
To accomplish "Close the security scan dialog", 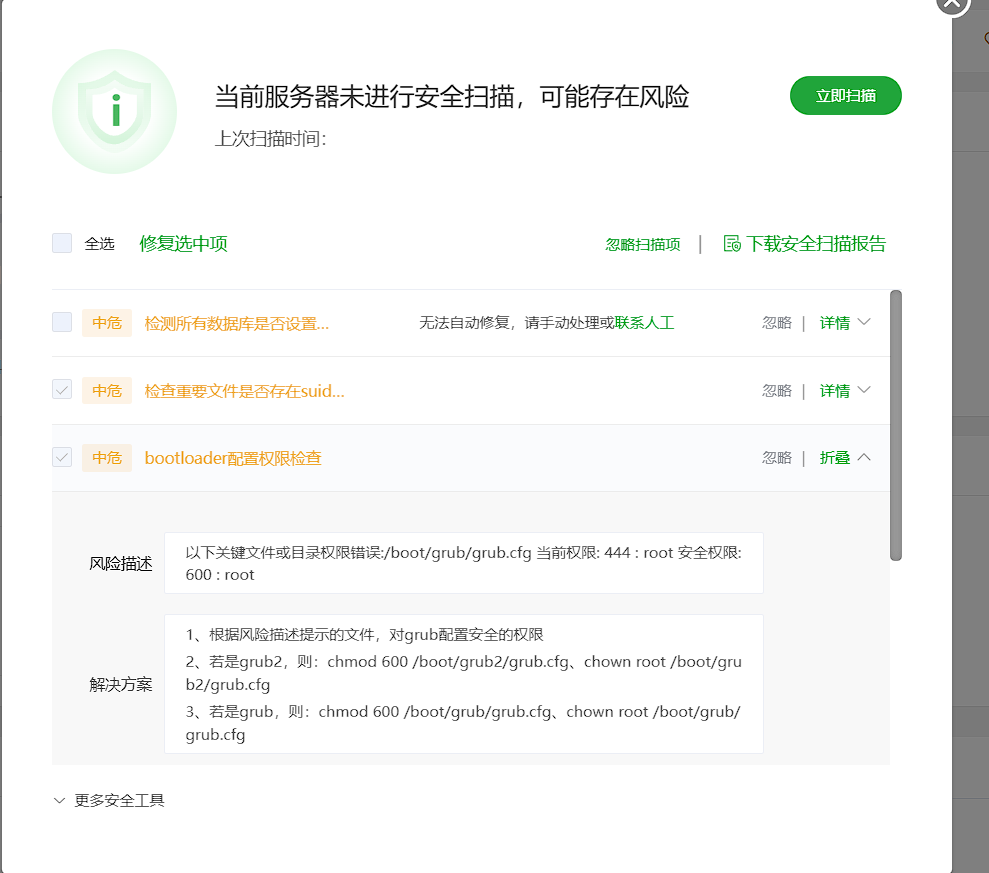I will coord(952,3).
